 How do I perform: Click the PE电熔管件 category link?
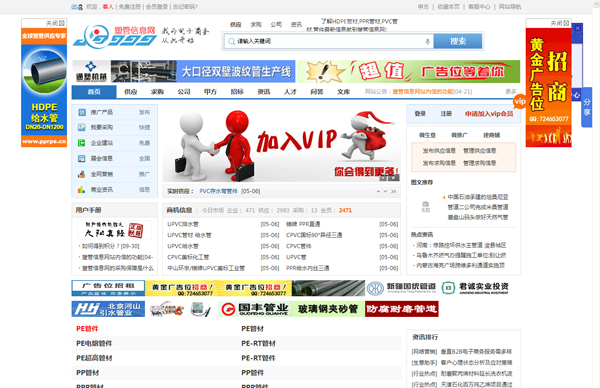click(x=94, y=344)
